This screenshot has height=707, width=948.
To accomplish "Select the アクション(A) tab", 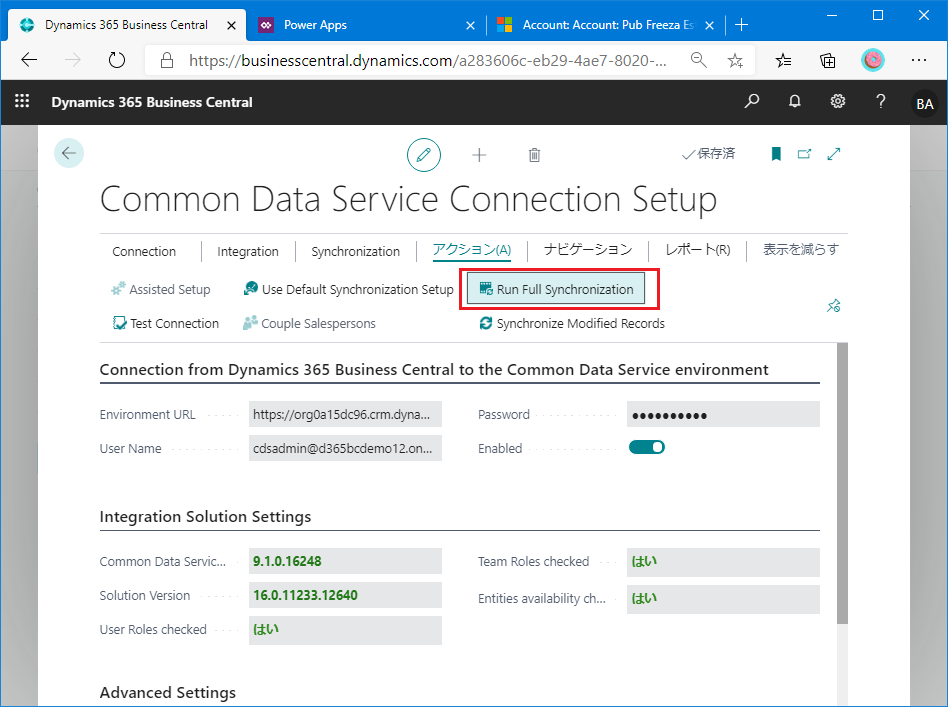I will 472,250.
